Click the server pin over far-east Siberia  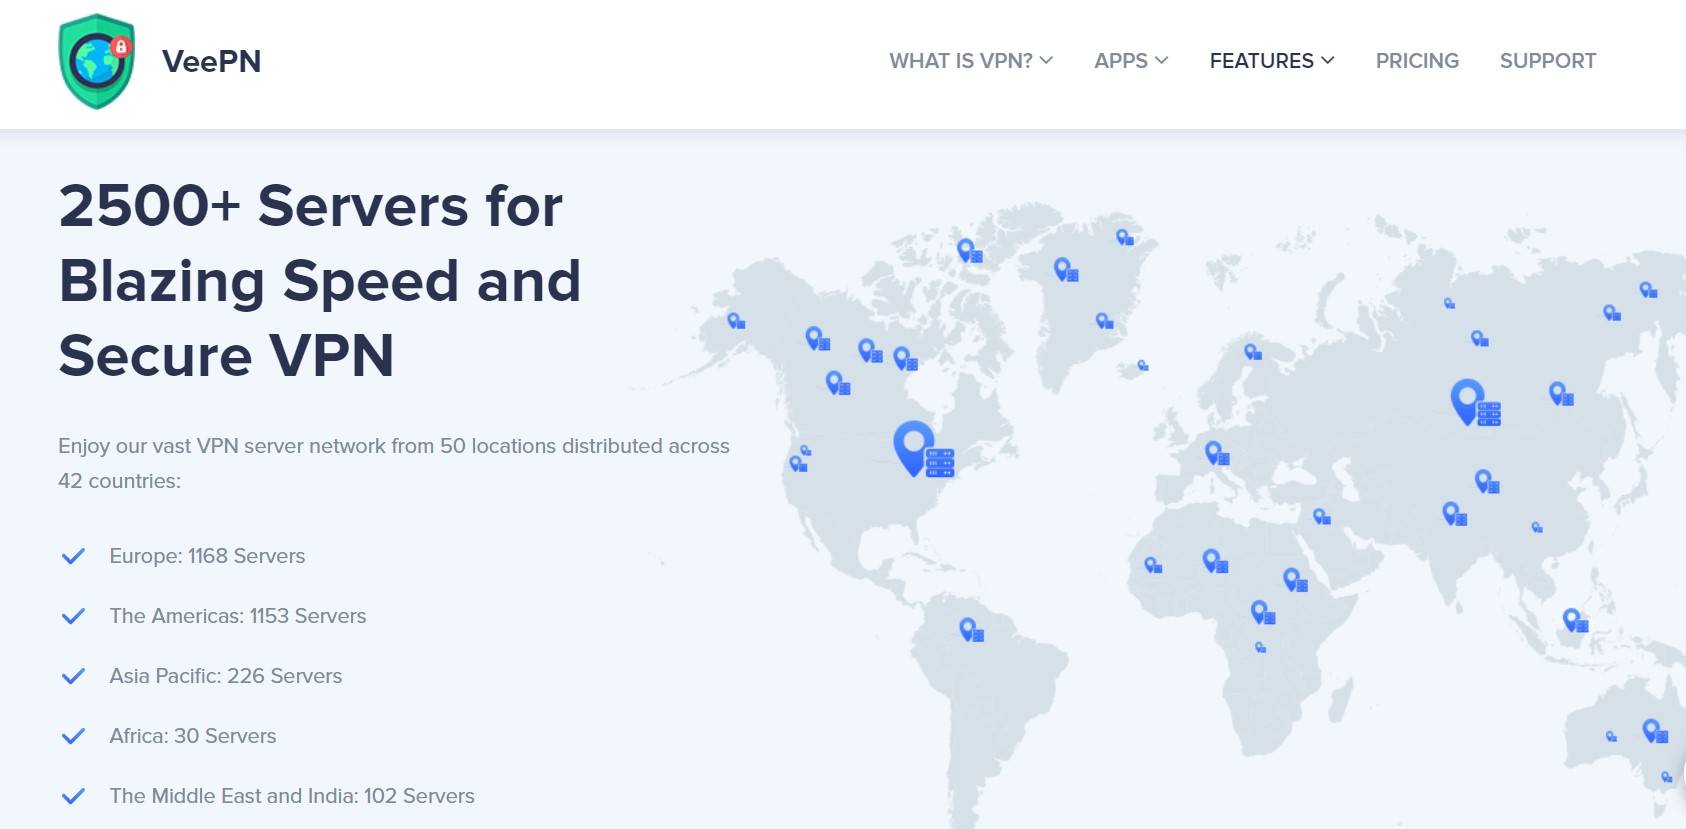(1648, 290)
